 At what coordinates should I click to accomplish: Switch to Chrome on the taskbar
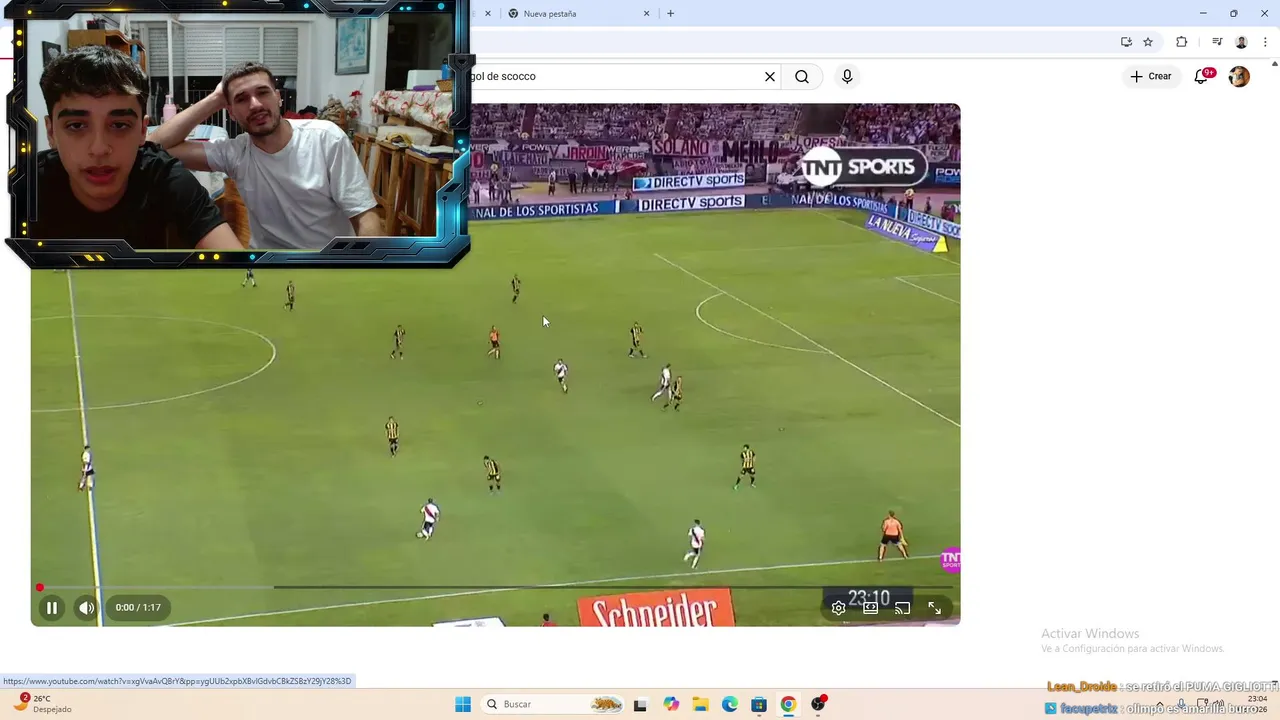coord(788,704)
